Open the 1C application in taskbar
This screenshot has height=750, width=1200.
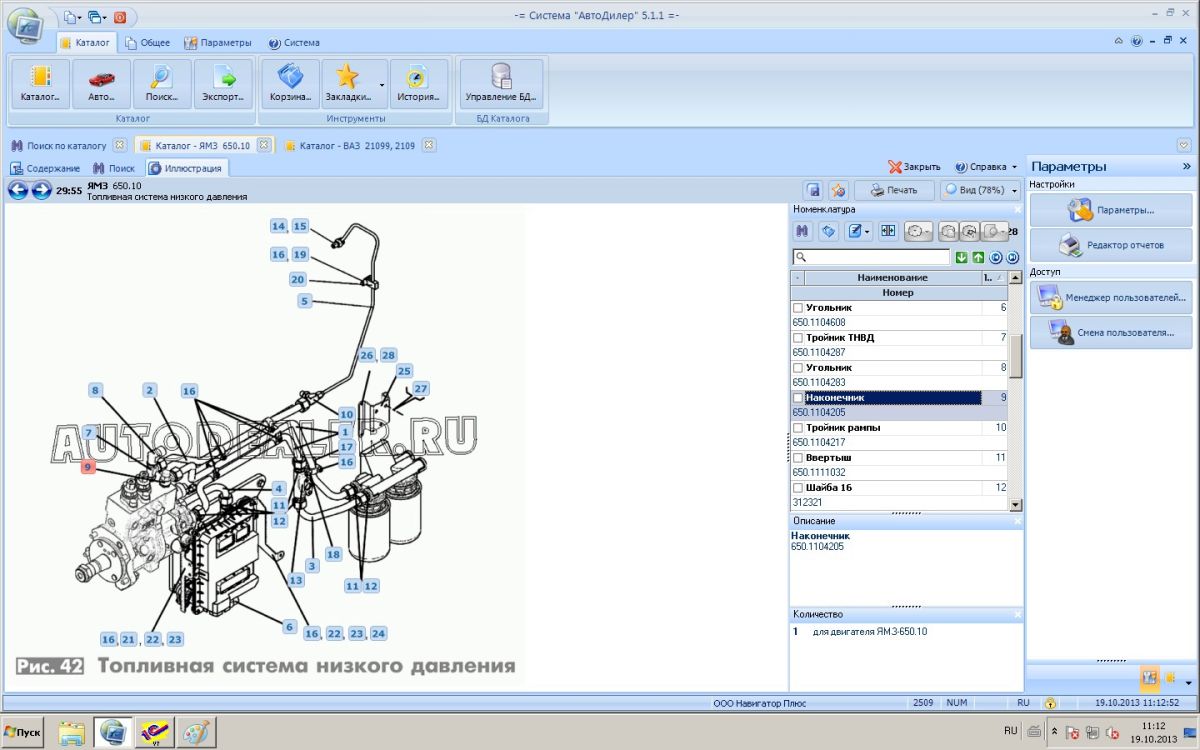155,732
